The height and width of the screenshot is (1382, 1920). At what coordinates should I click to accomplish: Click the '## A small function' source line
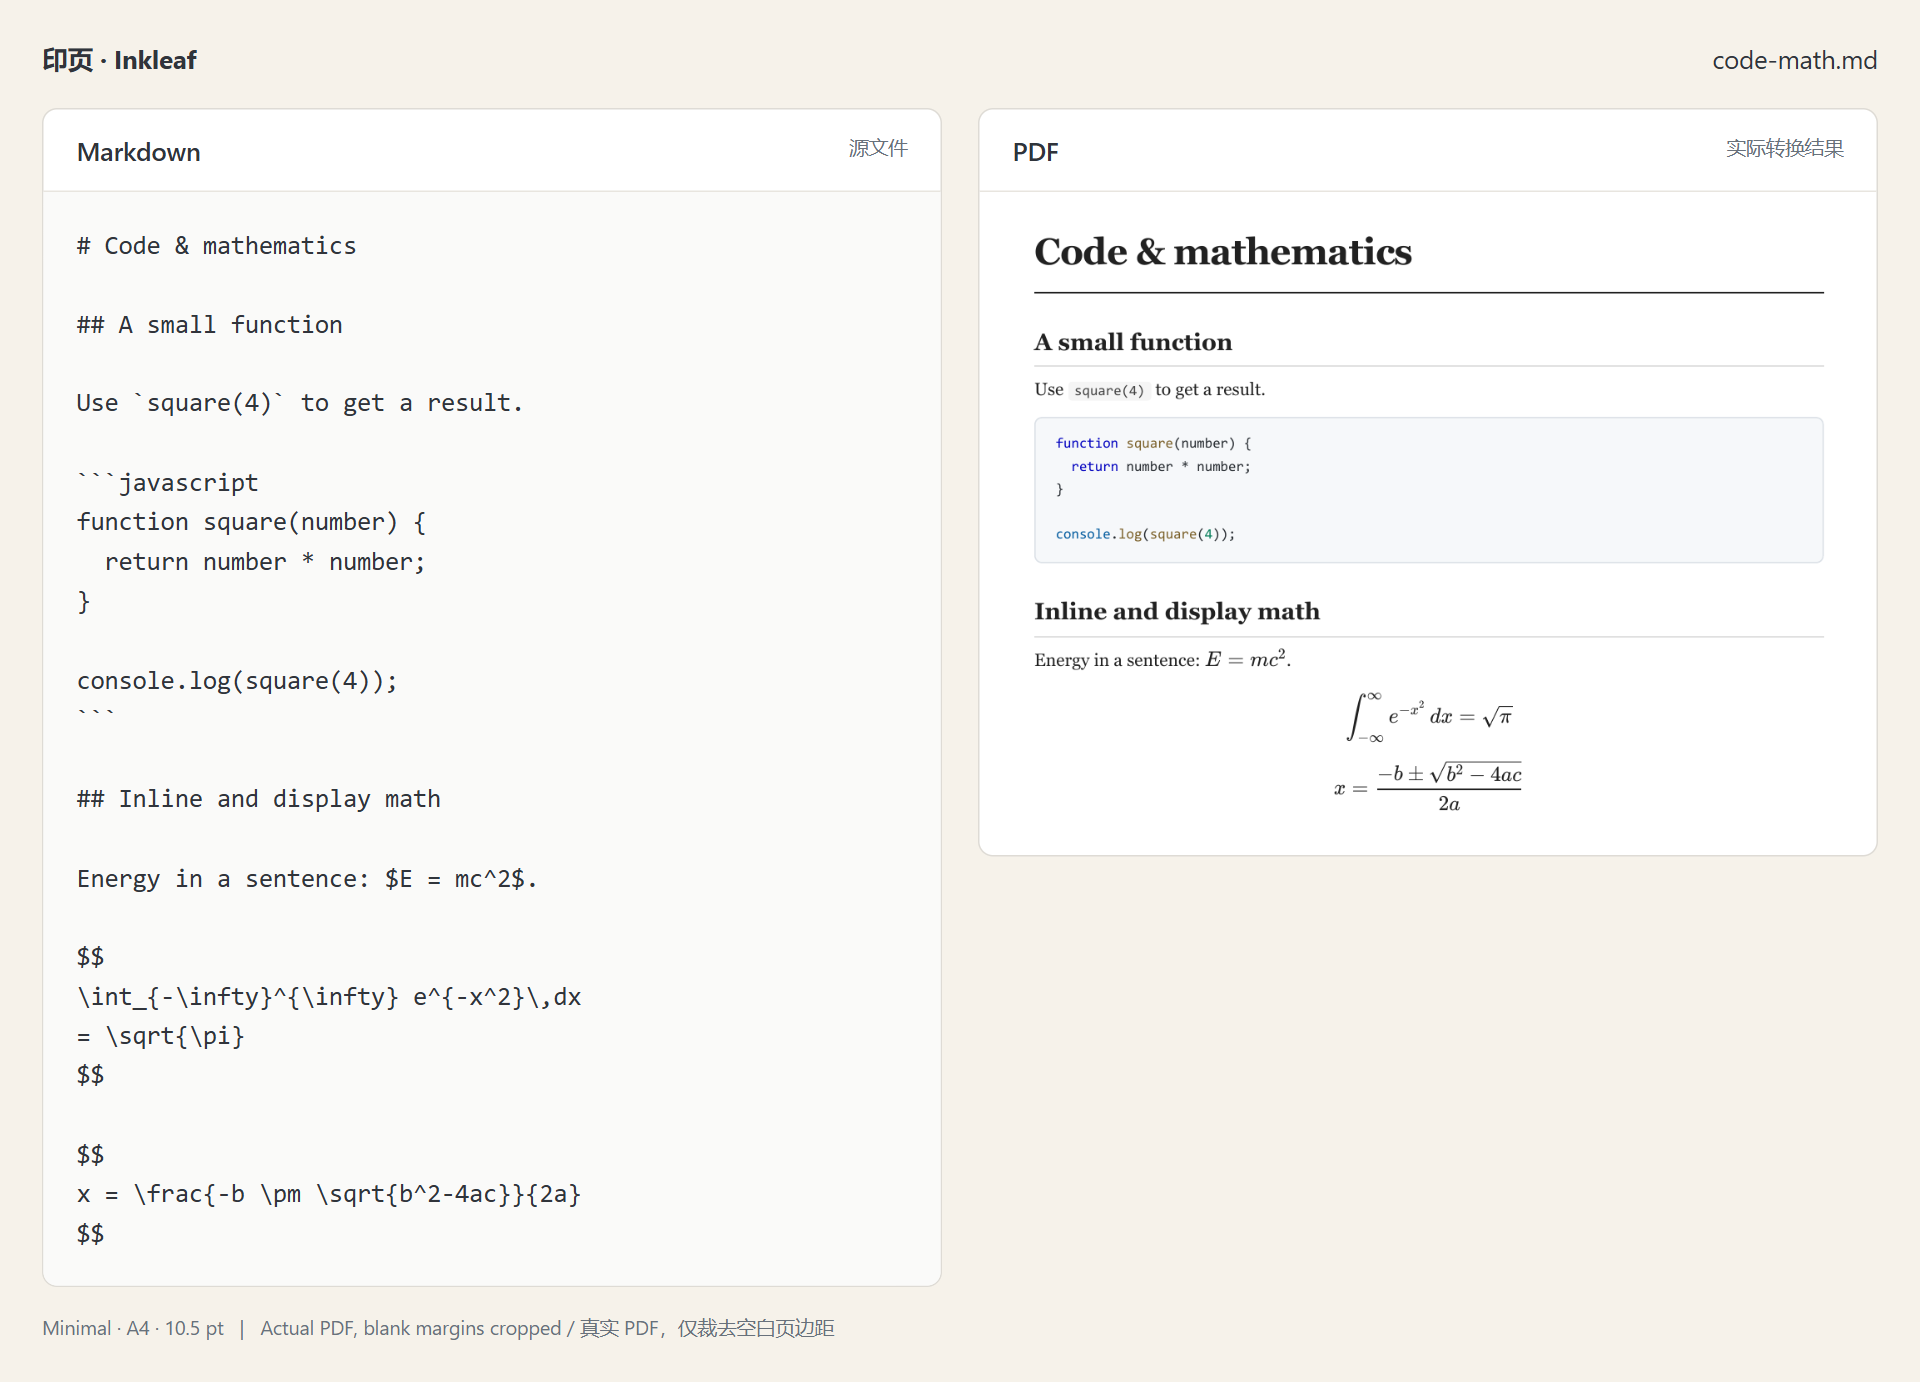coord(209,325)
